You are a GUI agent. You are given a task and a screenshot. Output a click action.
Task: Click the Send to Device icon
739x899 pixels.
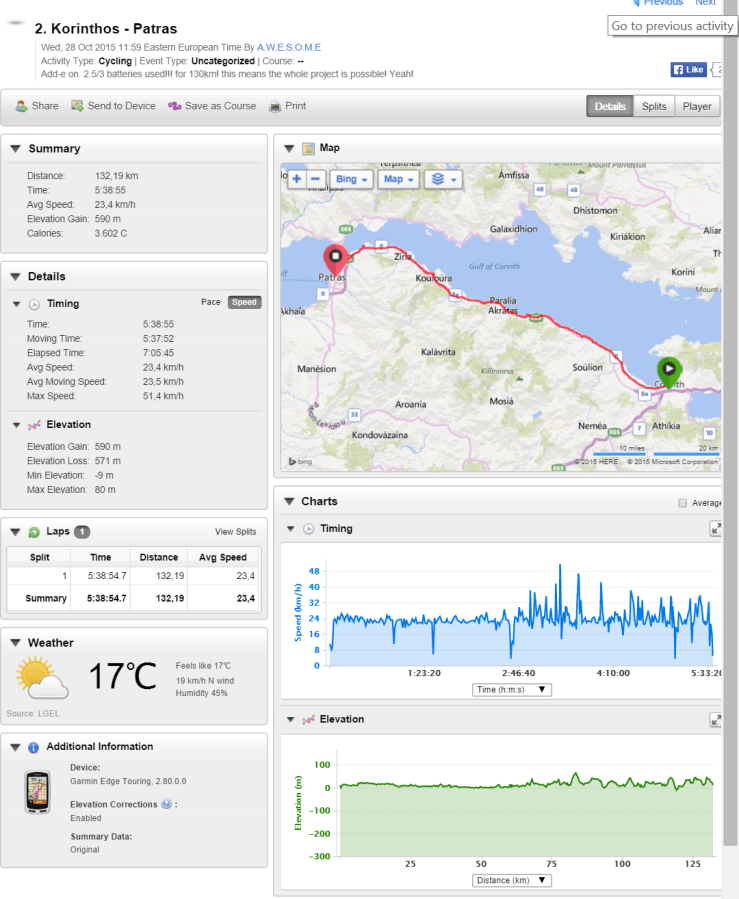pyautogui.click(x=77, y=106)
